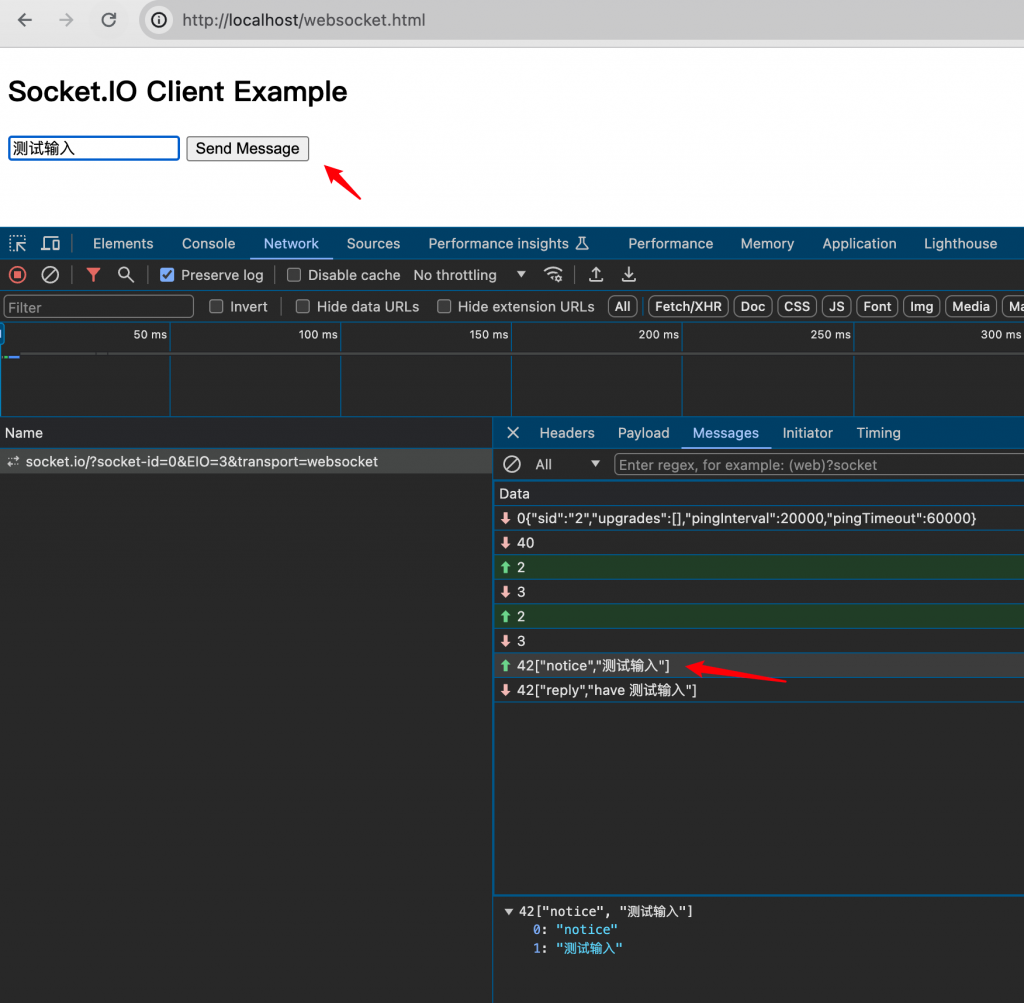Select the Fetch/XHR filter button
1024x1003 pixels.
pos(688,307)
